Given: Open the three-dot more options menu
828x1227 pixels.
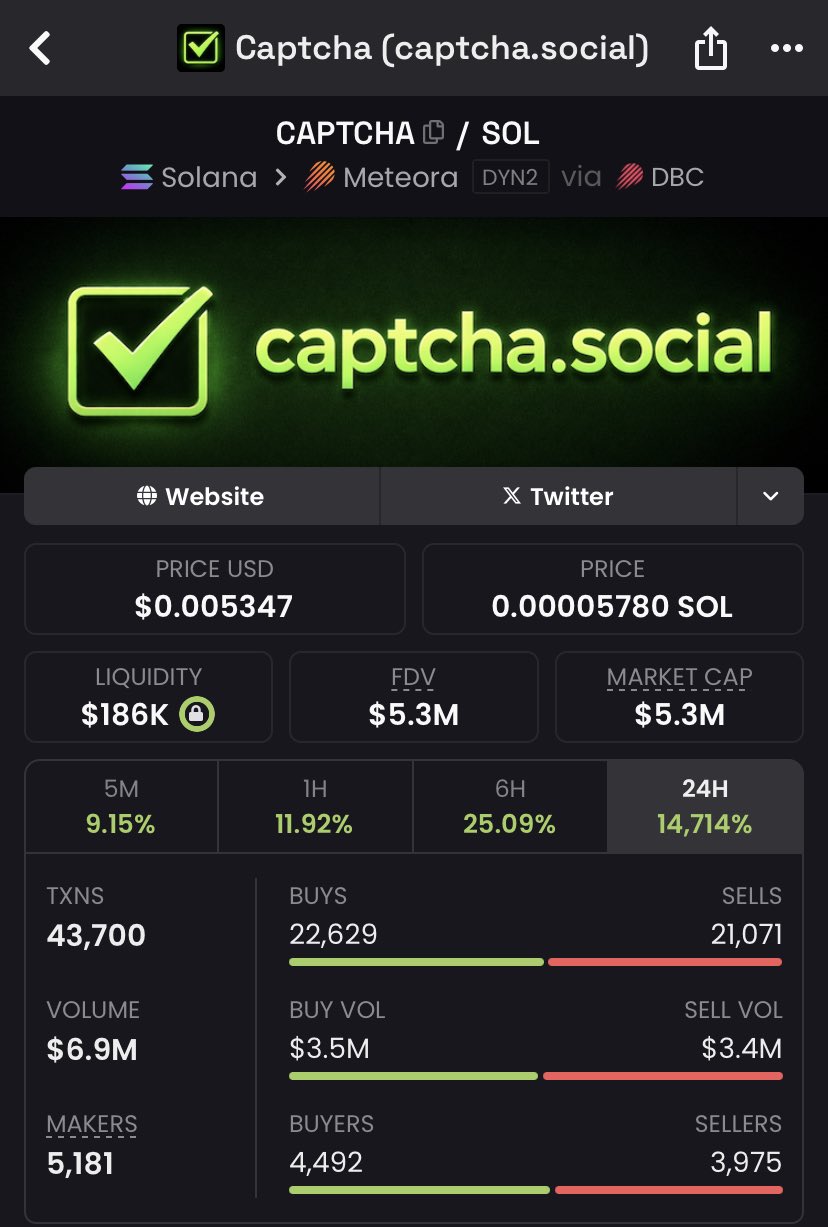Looking at the screenshot, I should (x=786, y=48).
